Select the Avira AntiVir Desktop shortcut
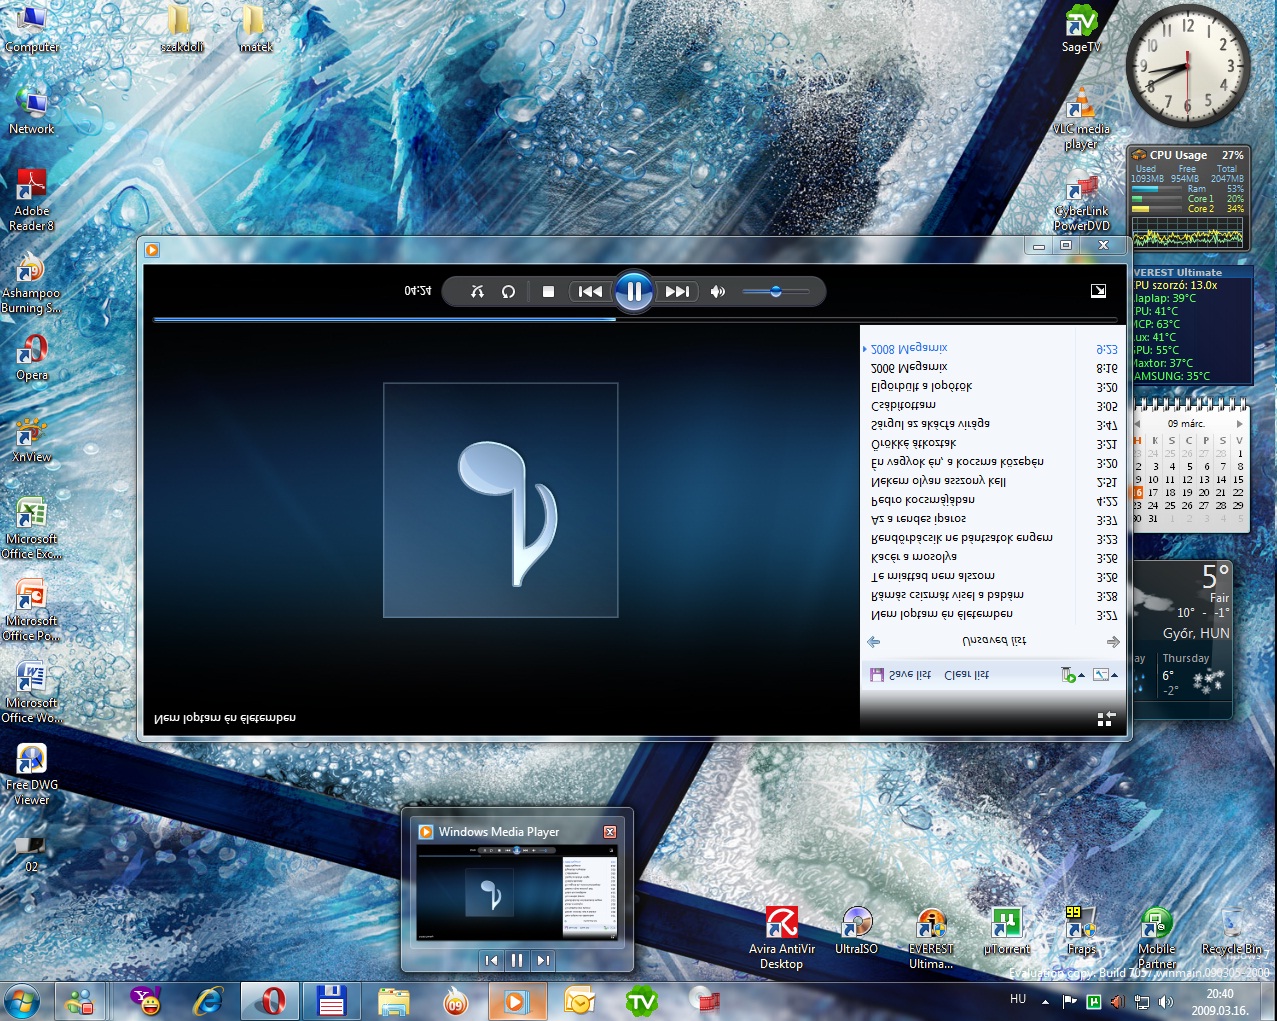Viewport: 1277px width, 1021px height. click(781, 938)
